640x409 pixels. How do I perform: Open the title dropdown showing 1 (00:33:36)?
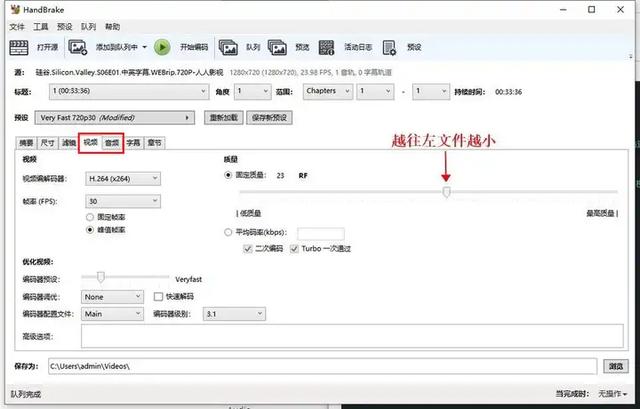tap(129, 91)
